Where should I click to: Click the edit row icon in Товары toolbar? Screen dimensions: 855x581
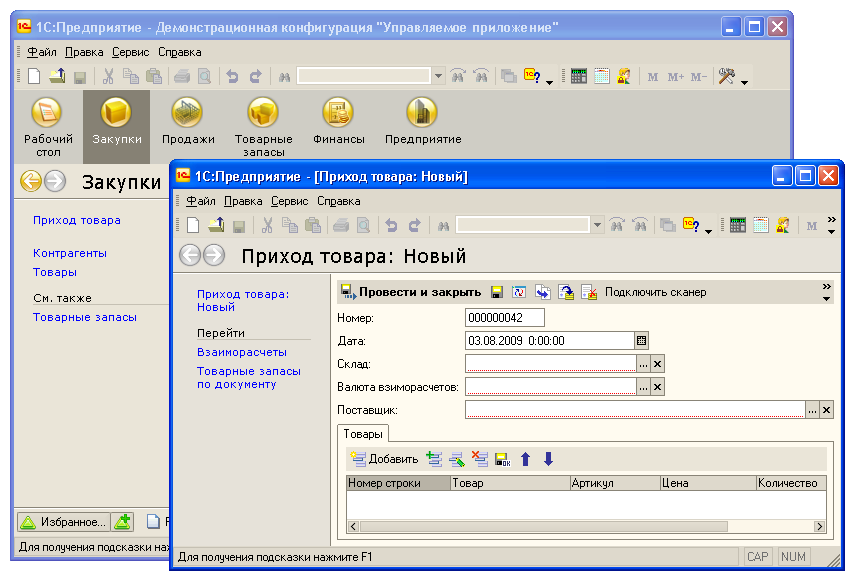[457, 459]
